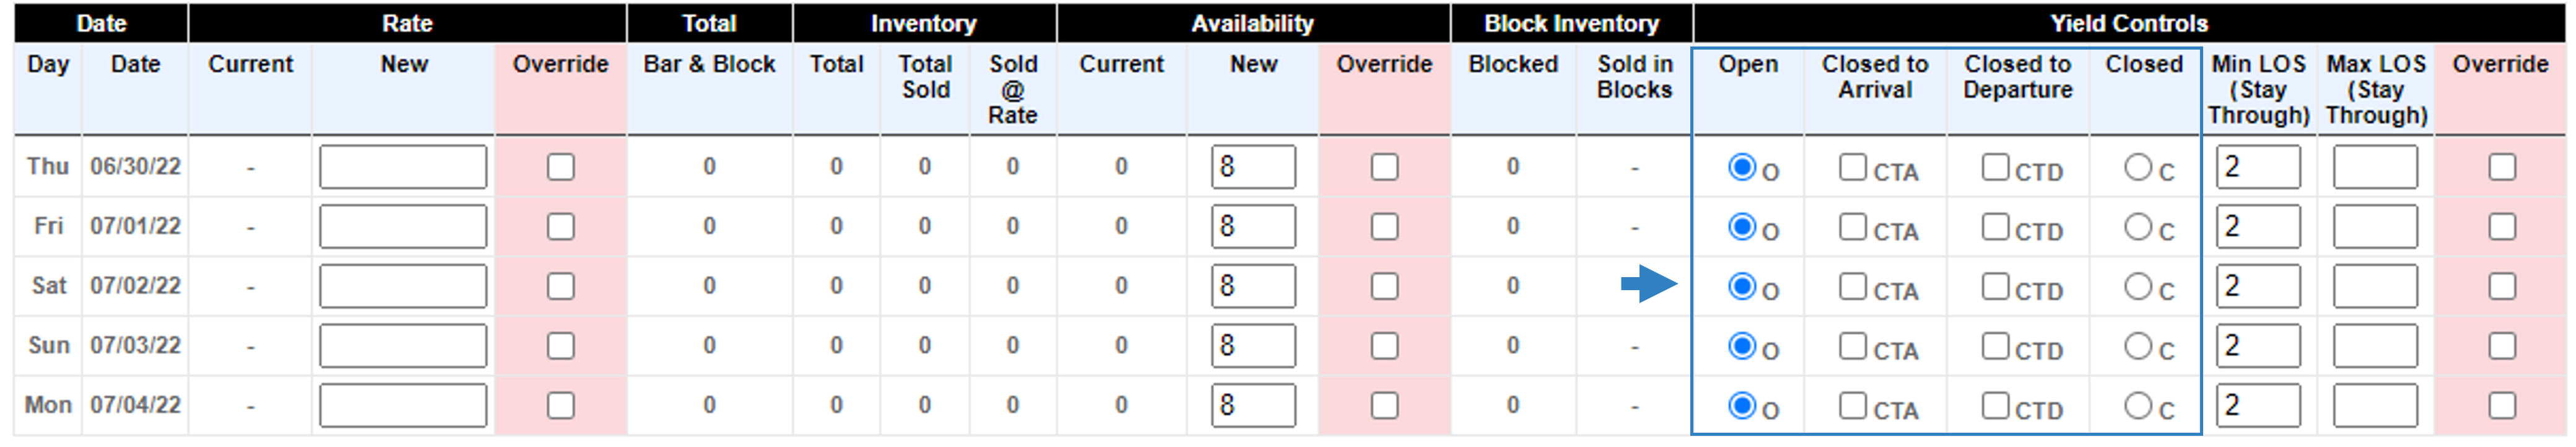Click New Rate field for Mon 07/04/22
Viewport: 2576px width, 447px height.
403,406
